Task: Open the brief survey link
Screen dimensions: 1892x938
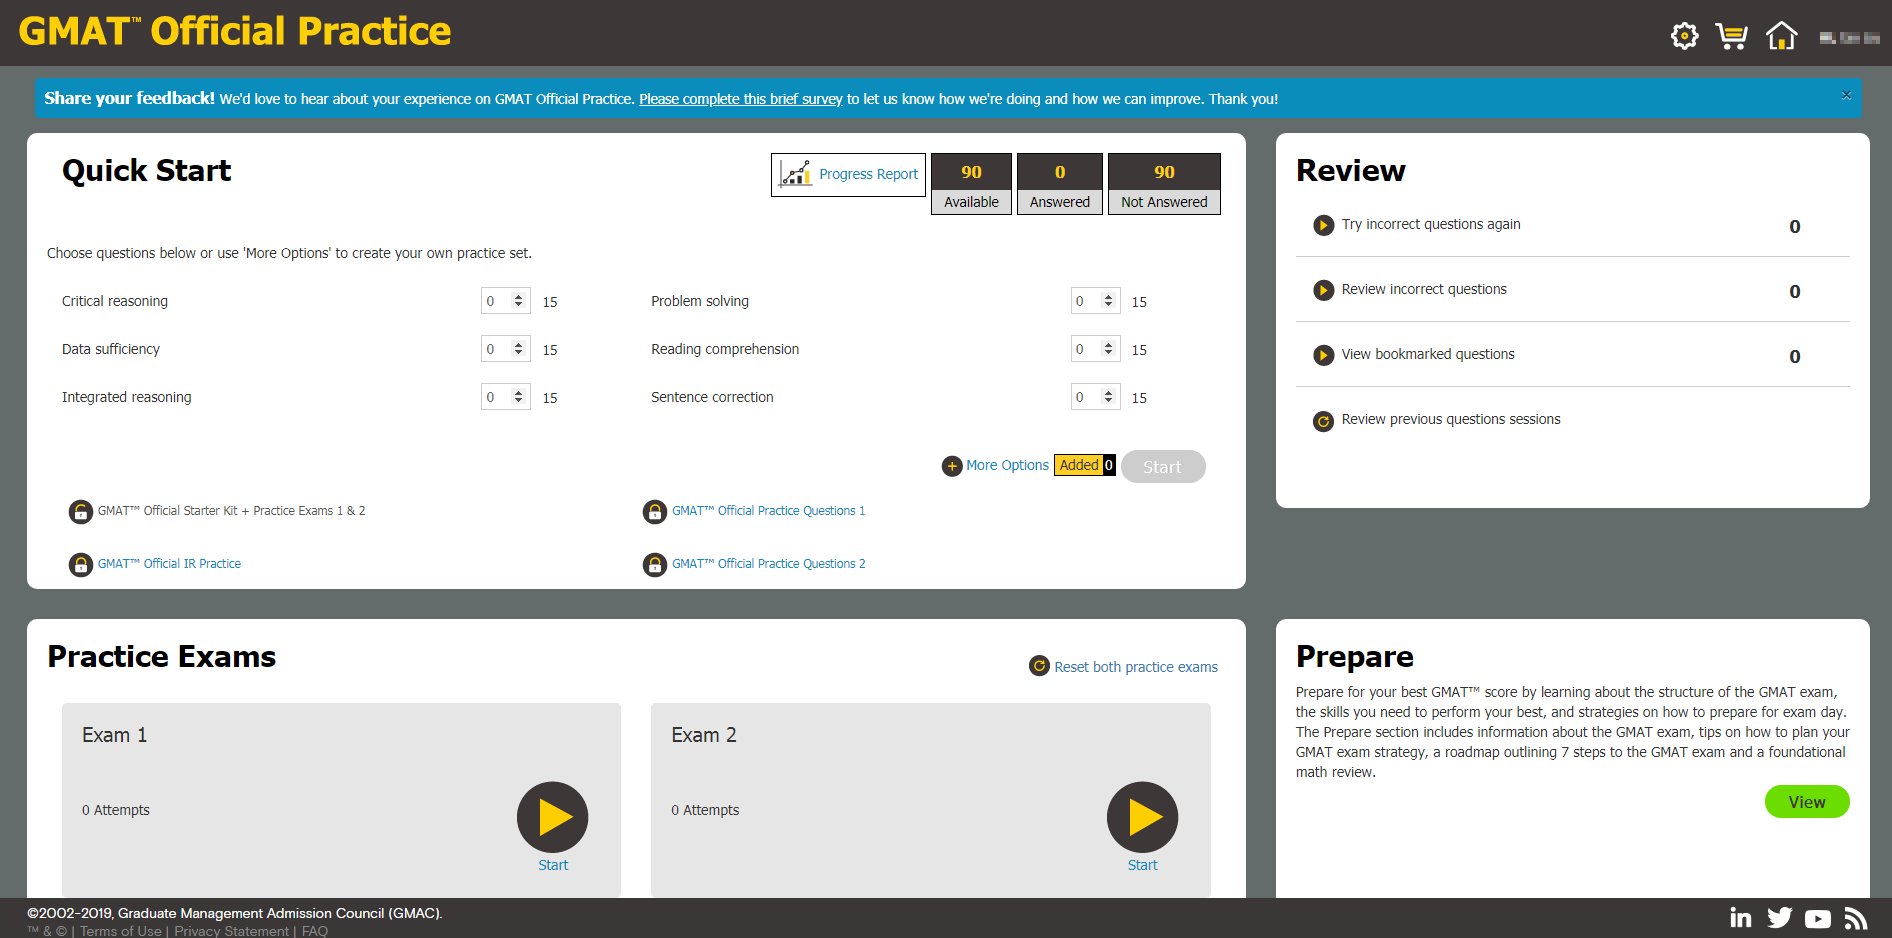Action: [741, 99]
